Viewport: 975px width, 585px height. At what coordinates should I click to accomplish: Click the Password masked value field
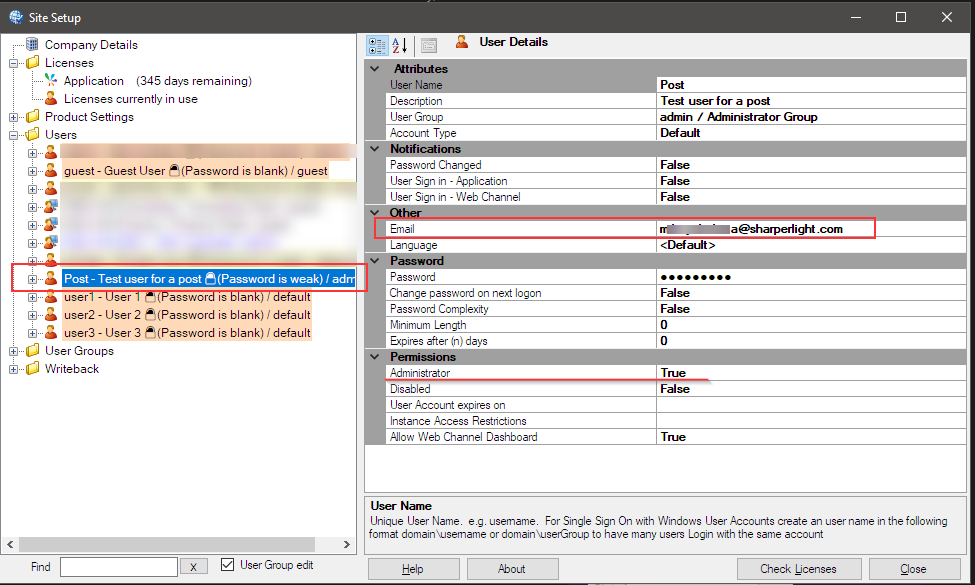click(x=811, y=277)
